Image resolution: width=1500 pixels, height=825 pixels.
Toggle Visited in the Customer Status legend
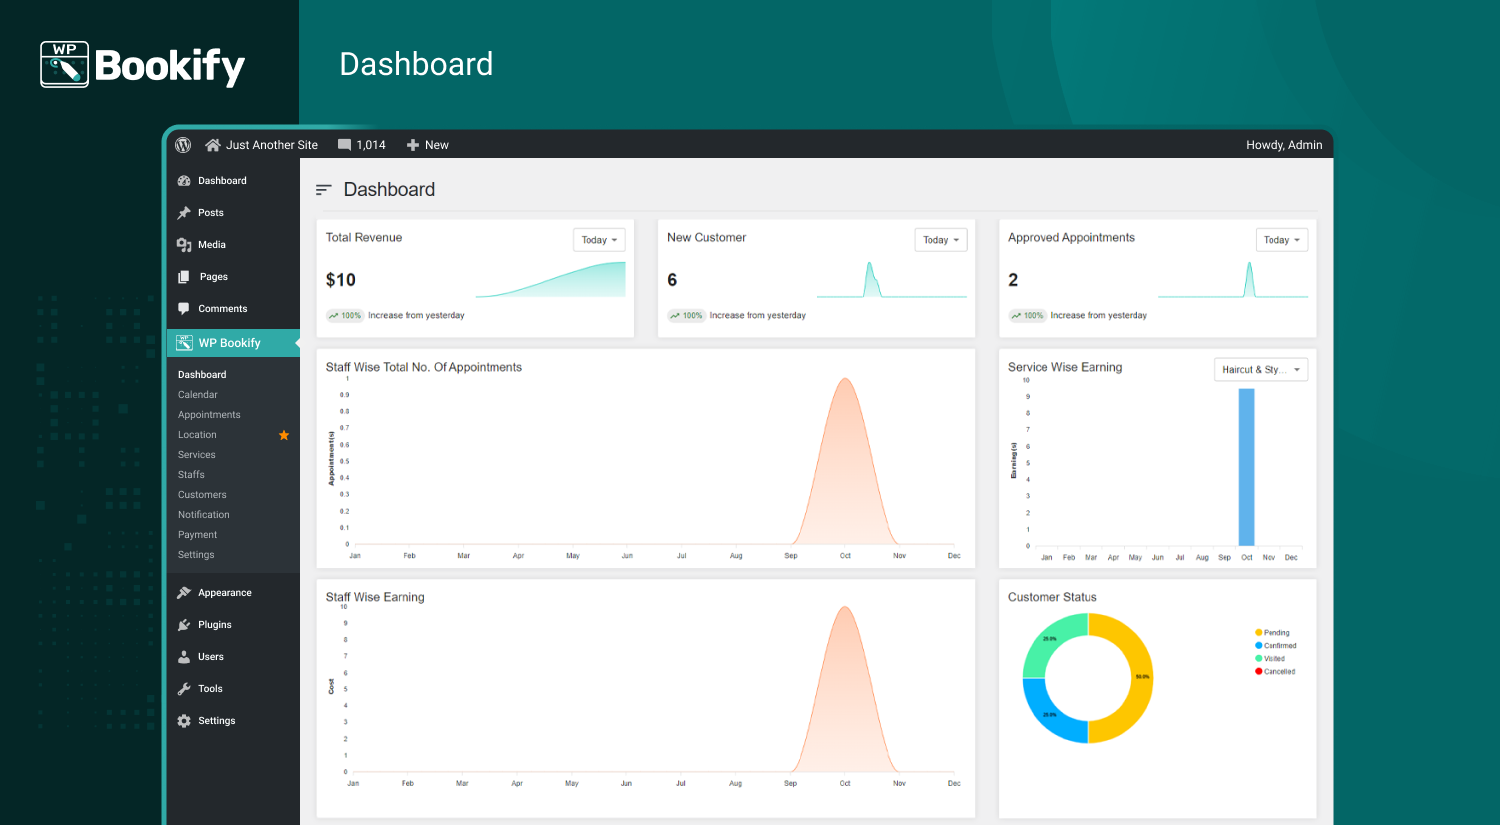1271,658
